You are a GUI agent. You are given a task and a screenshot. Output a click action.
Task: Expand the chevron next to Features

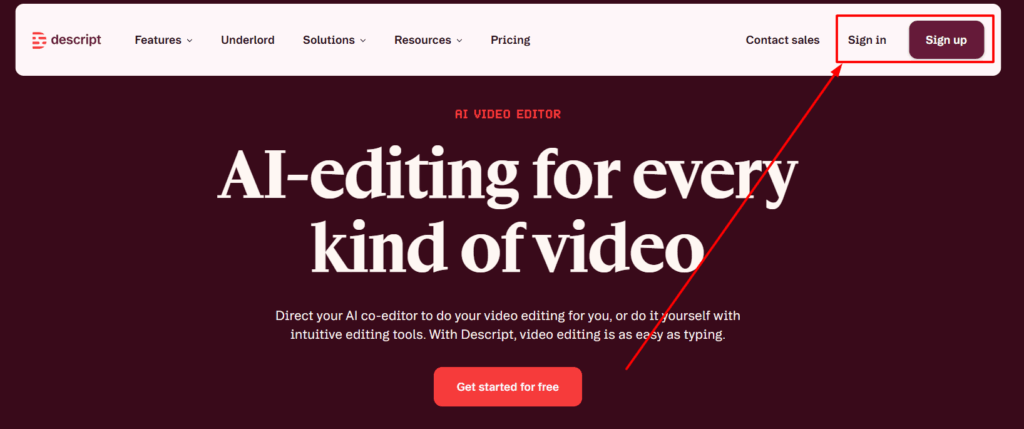(189, 41)
